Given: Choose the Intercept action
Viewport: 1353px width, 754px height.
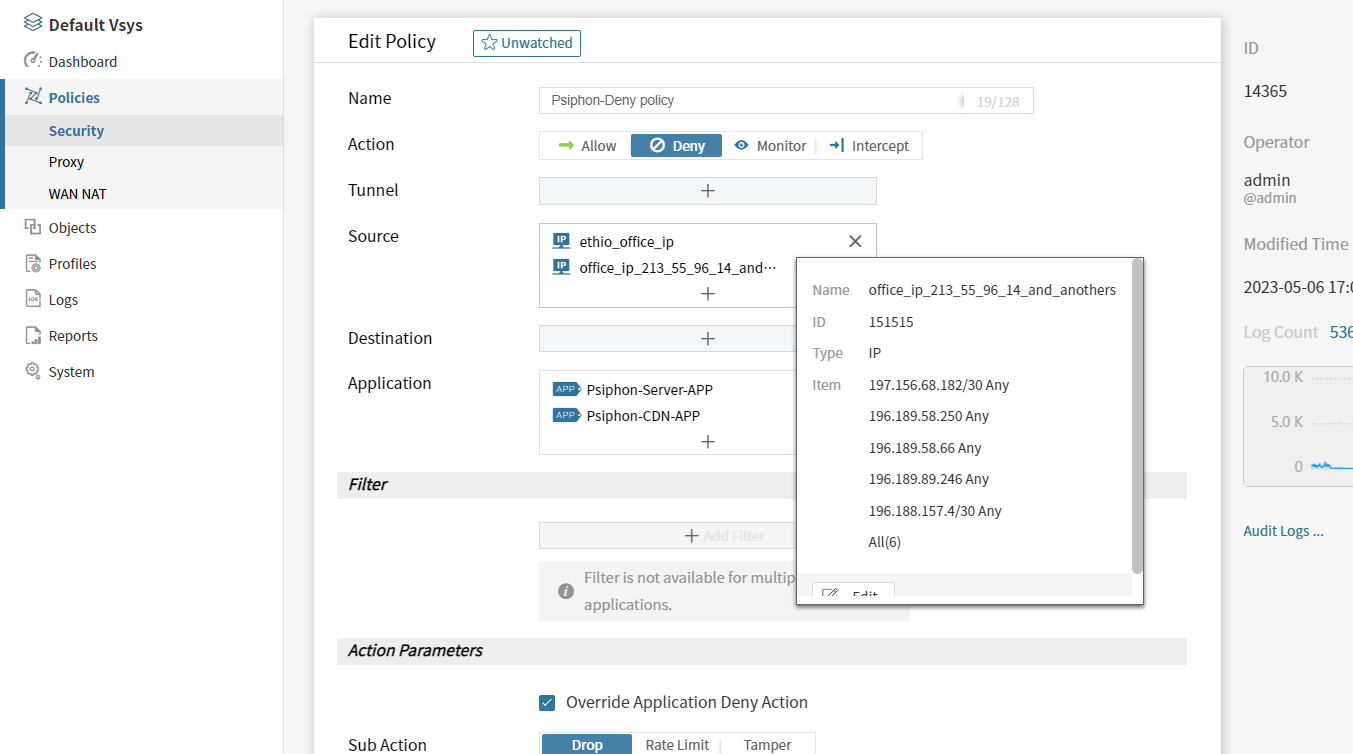Looking at the screenshot, I should point(869,146).
